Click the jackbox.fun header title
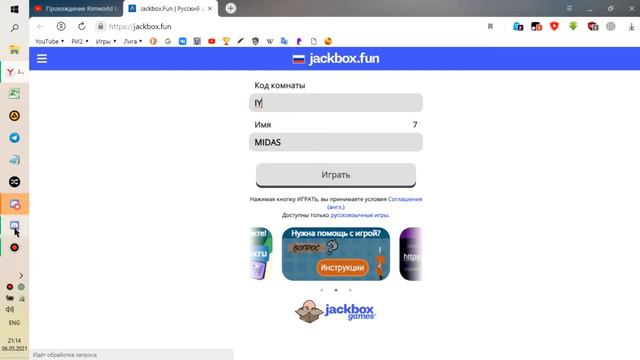640x360 pixels. point(344,58)
